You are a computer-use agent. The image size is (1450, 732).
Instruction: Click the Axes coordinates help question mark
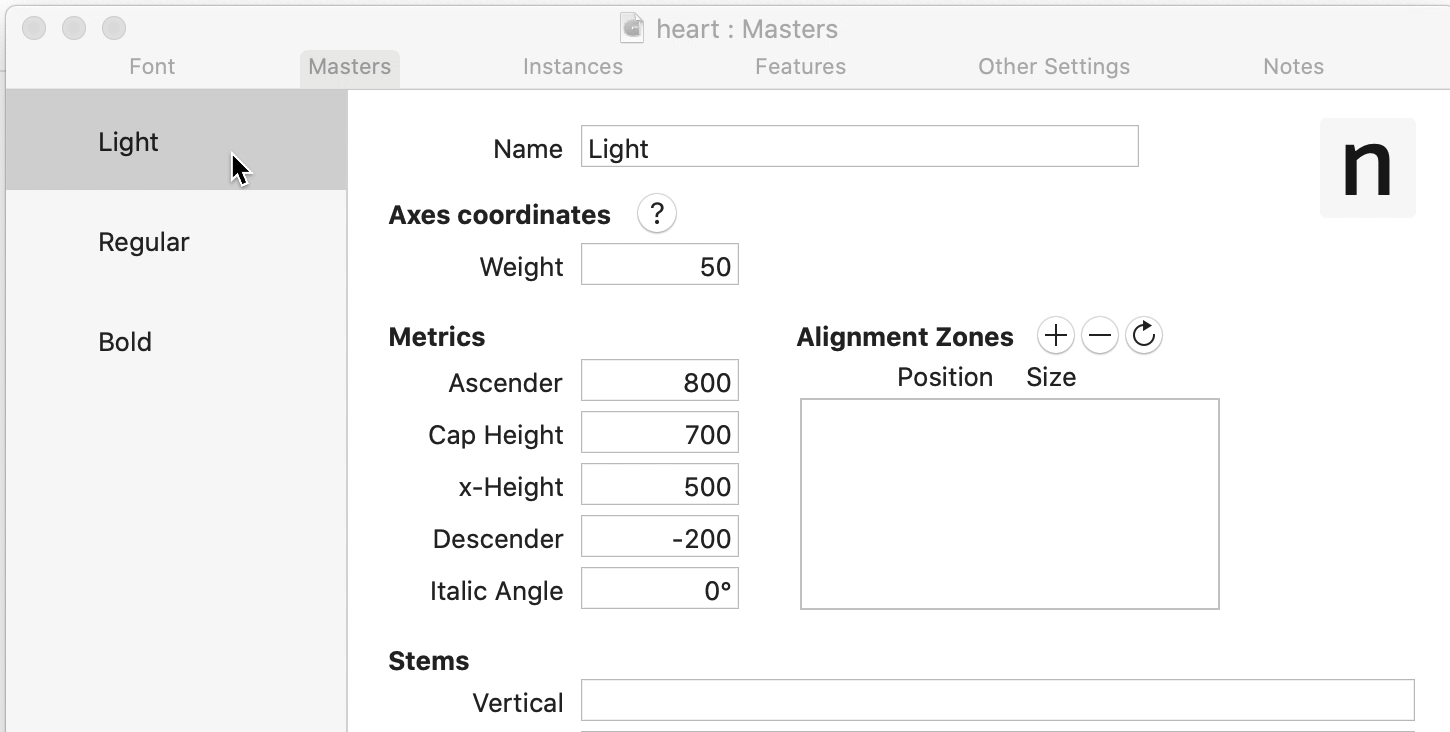(656, 214)
